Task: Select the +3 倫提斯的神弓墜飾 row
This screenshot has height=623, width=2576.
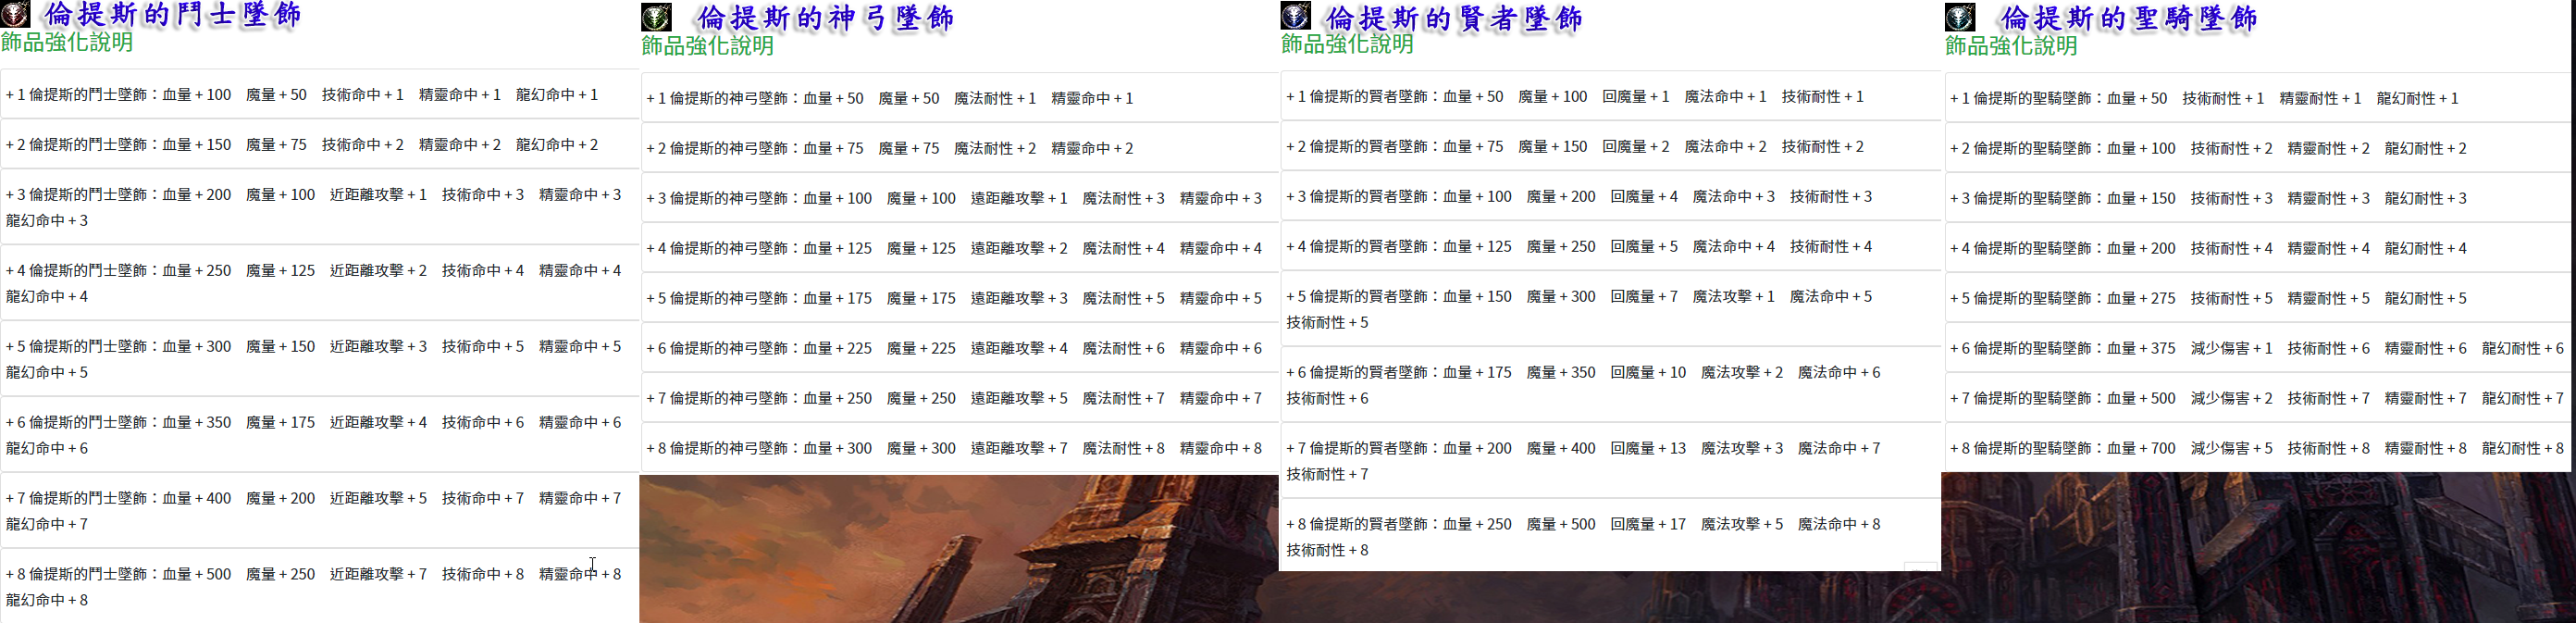Action: tap(960, 199)
